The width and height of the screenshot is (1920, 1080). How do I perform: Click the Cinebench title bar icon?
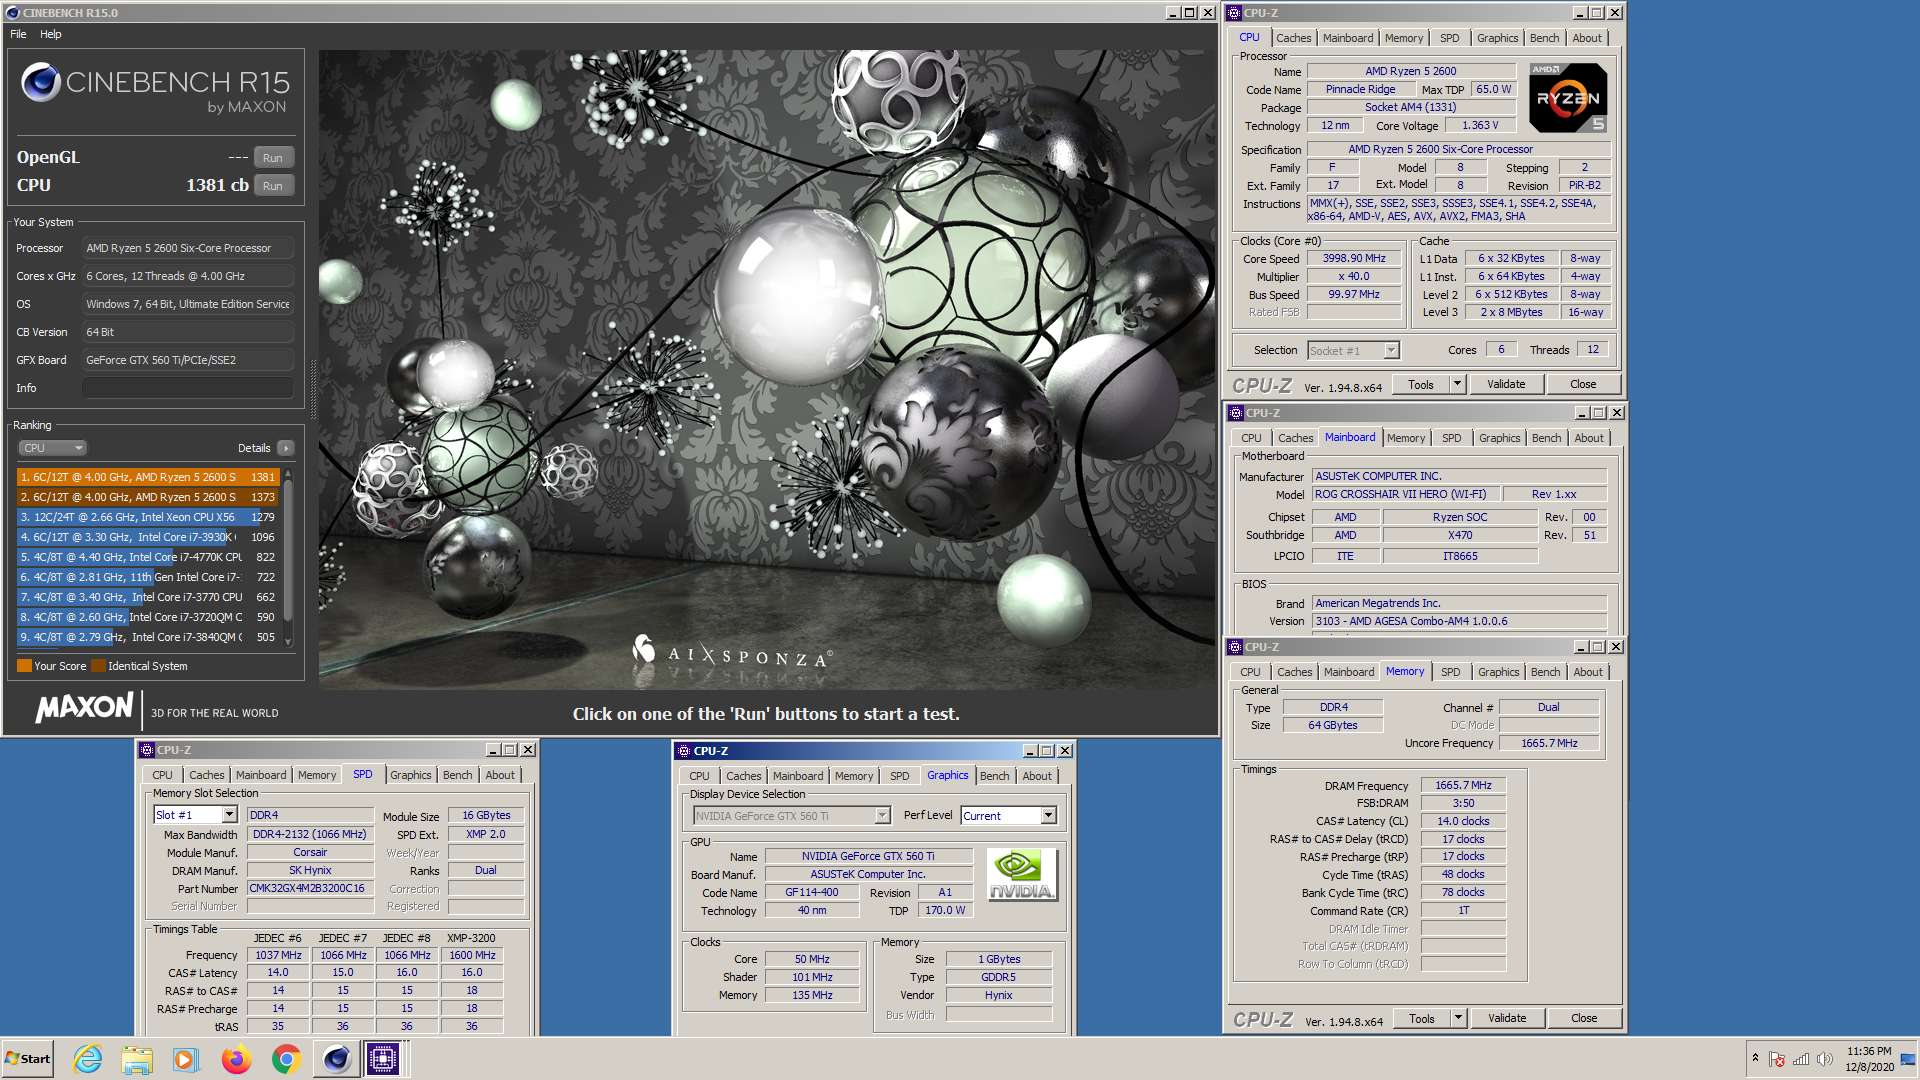(x=13, y=13)
